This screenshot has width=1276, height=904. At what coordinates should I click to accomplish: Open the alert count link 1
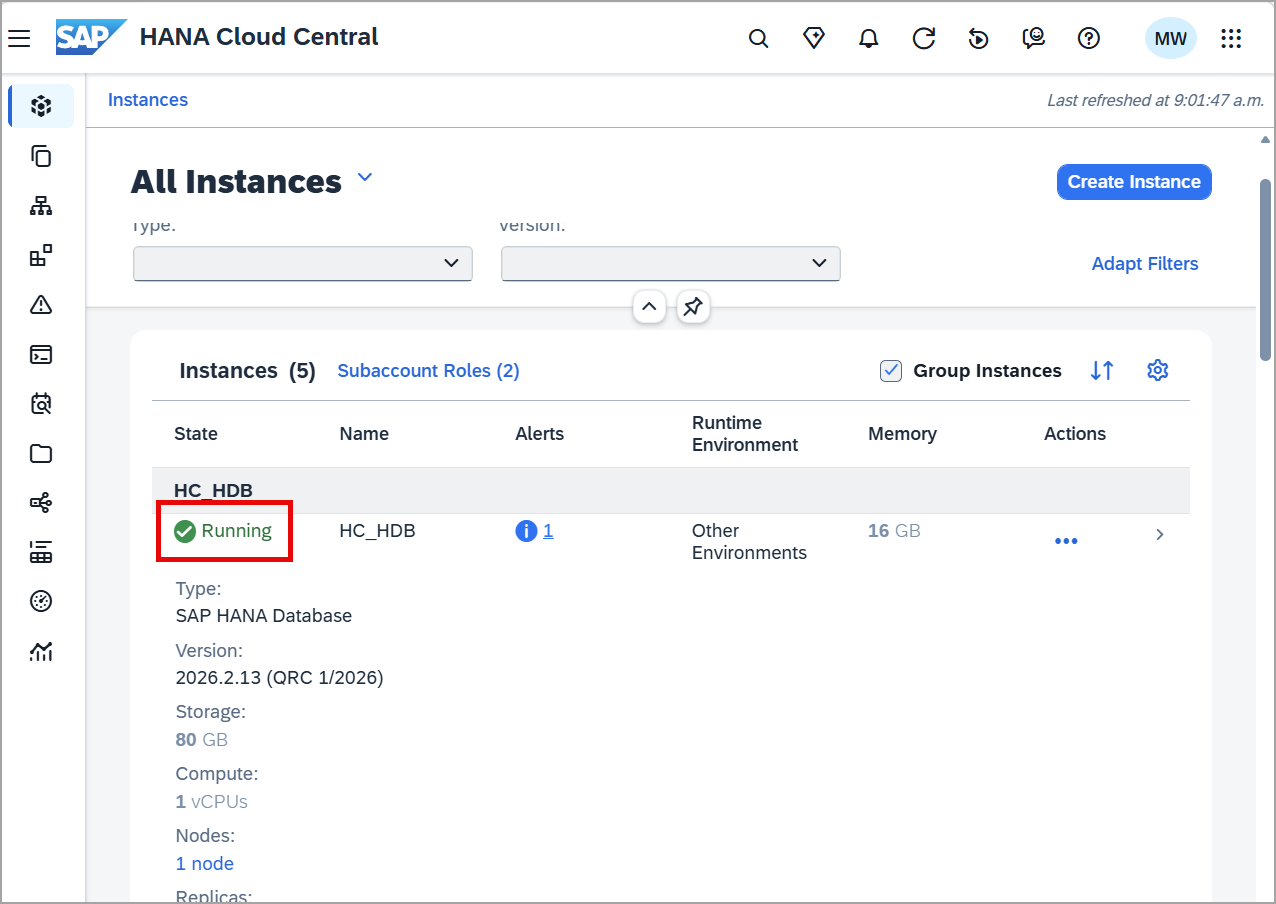(548, 531)
